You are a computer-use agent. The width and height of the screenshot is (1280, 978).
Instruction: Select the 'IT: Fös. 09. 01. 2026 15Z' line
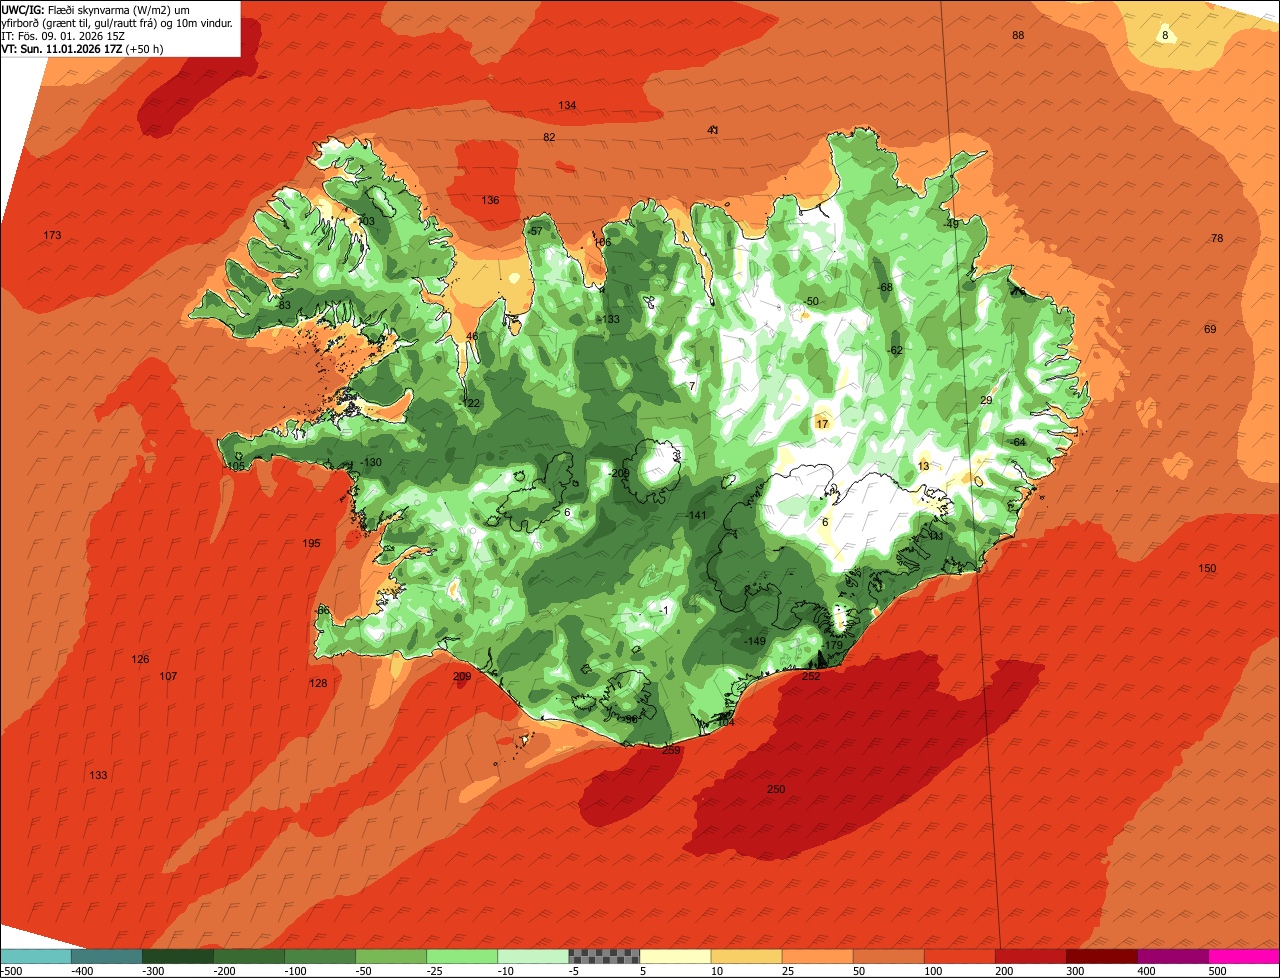click(x=63, y=35)
